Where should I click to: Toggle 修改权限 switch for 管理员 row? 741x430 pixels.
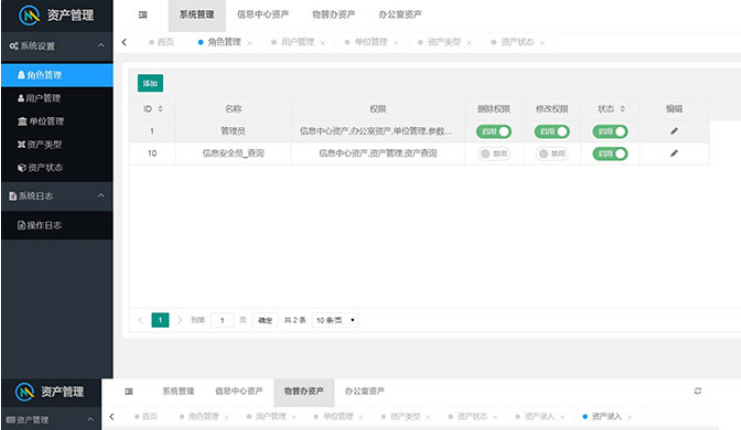(x=552, y=131)
